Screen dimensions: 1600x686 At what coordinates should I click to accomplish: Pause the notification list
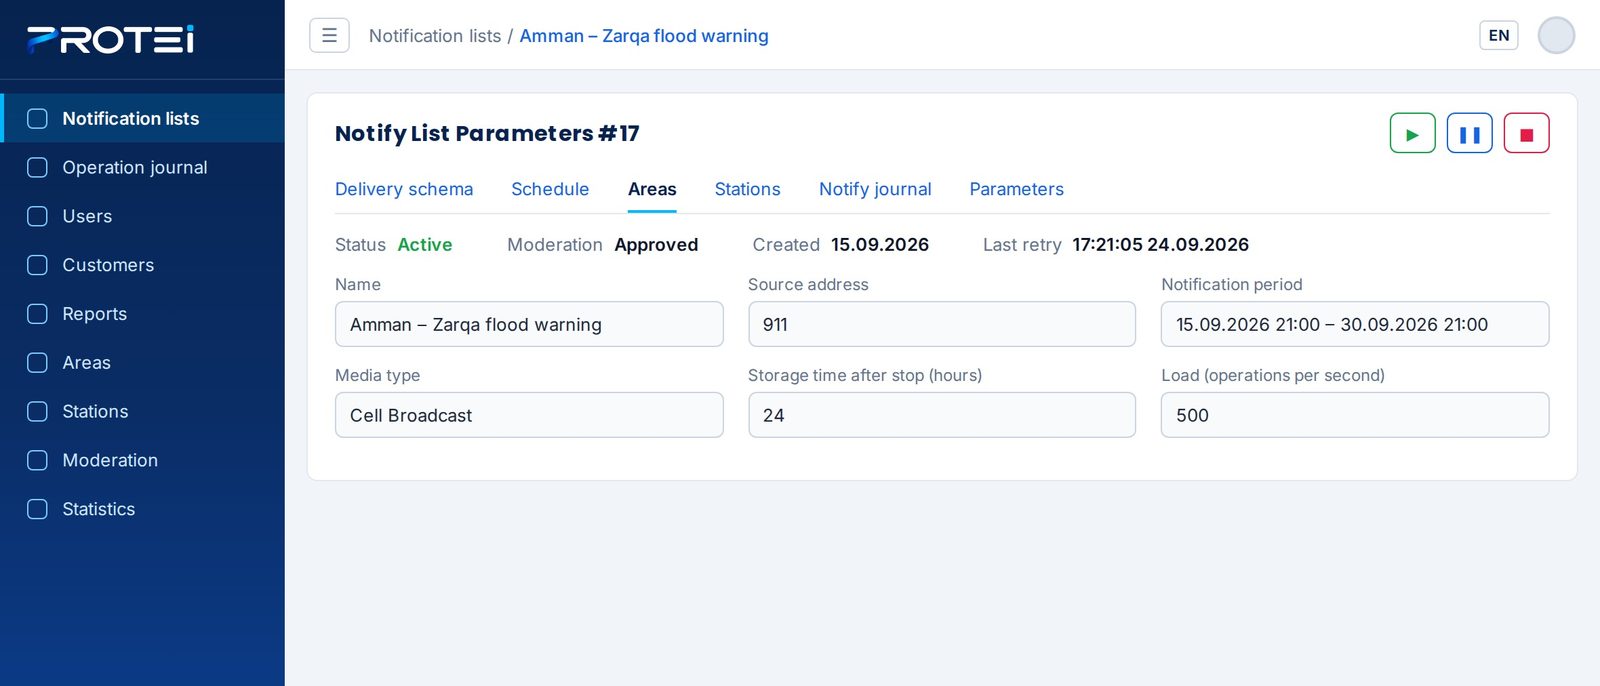pos(1469,133)
